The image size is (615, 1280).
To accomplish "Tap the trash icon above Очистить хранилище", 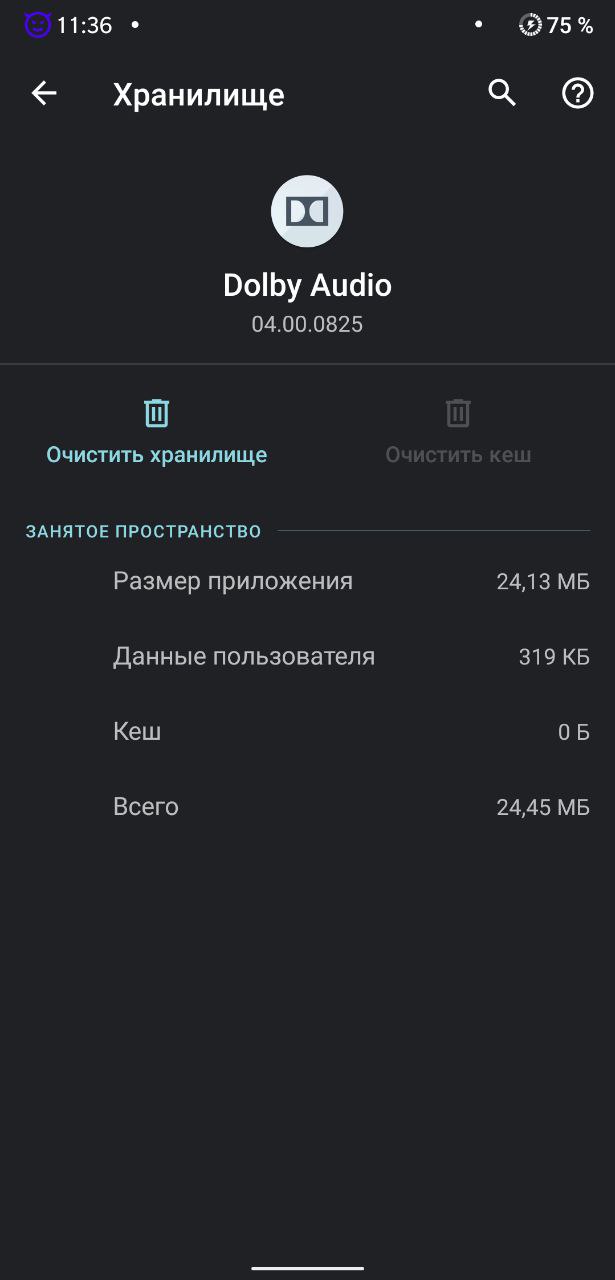I will coord(157,413).
